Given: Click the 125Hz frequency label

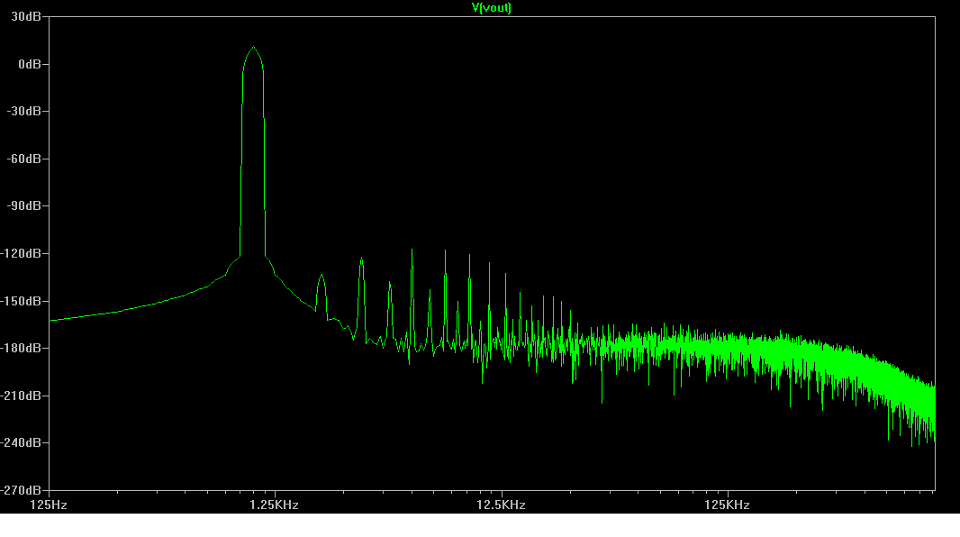Looking at the screenshot, I should [x=48, y=505].
